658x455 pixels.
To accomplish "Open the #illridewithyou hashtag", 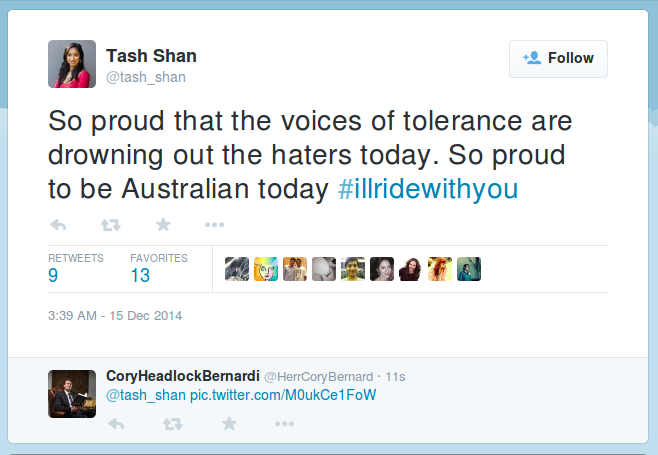I will pyautogui.click(x=427, y=189).
